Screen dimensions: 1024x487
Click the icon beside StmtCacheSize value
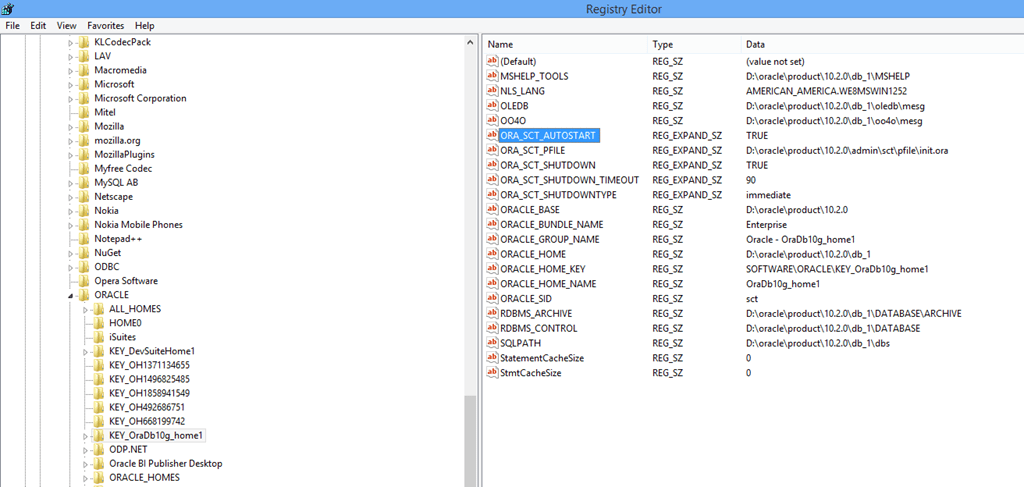[492, 373]
